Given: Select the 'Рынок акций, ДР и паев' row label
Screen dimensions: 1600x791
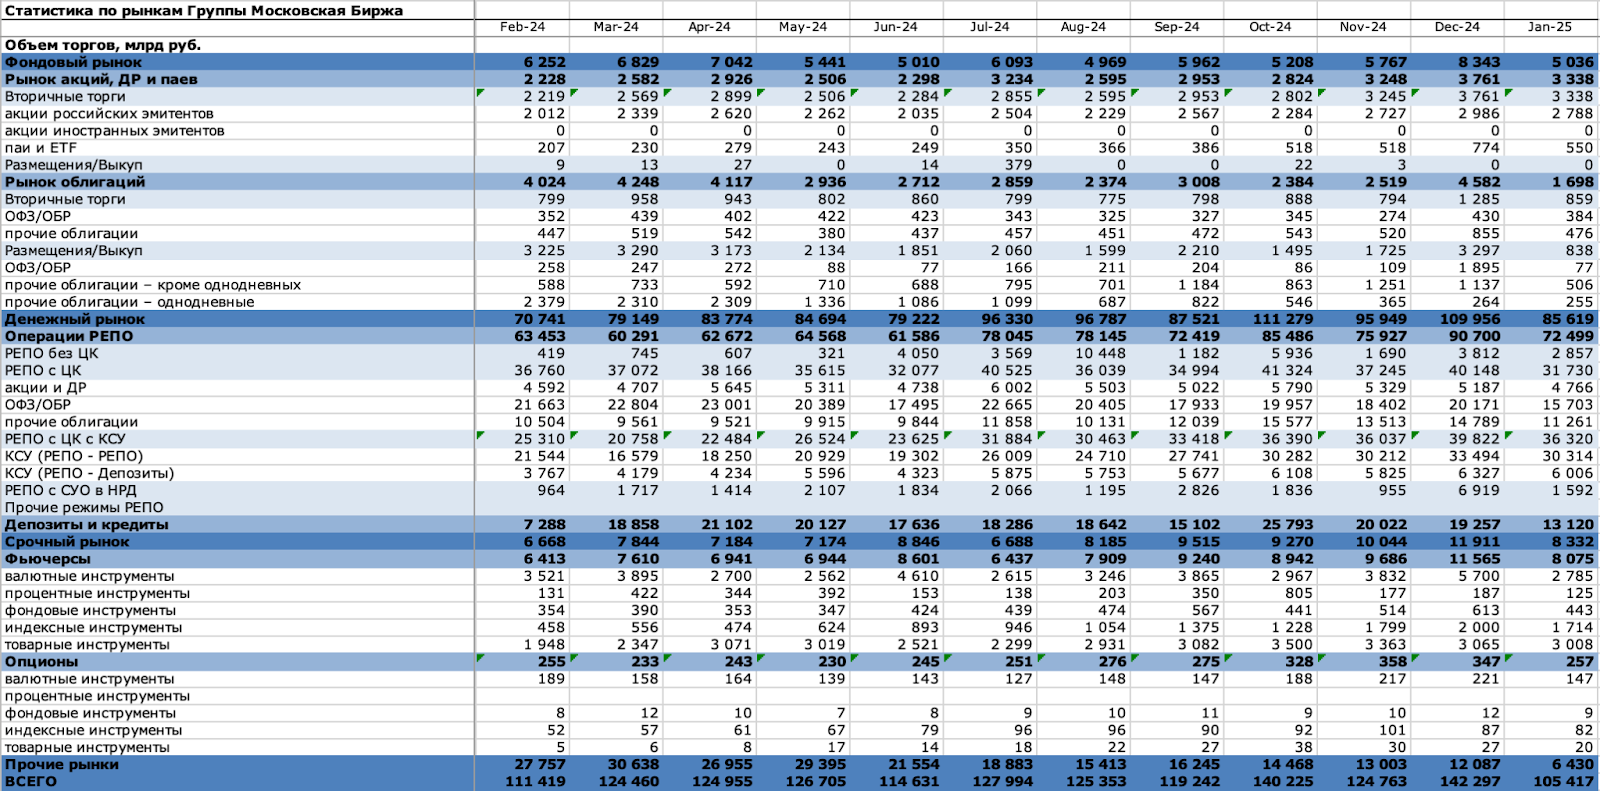Looking at the screenshot, I should pos(101,79).
